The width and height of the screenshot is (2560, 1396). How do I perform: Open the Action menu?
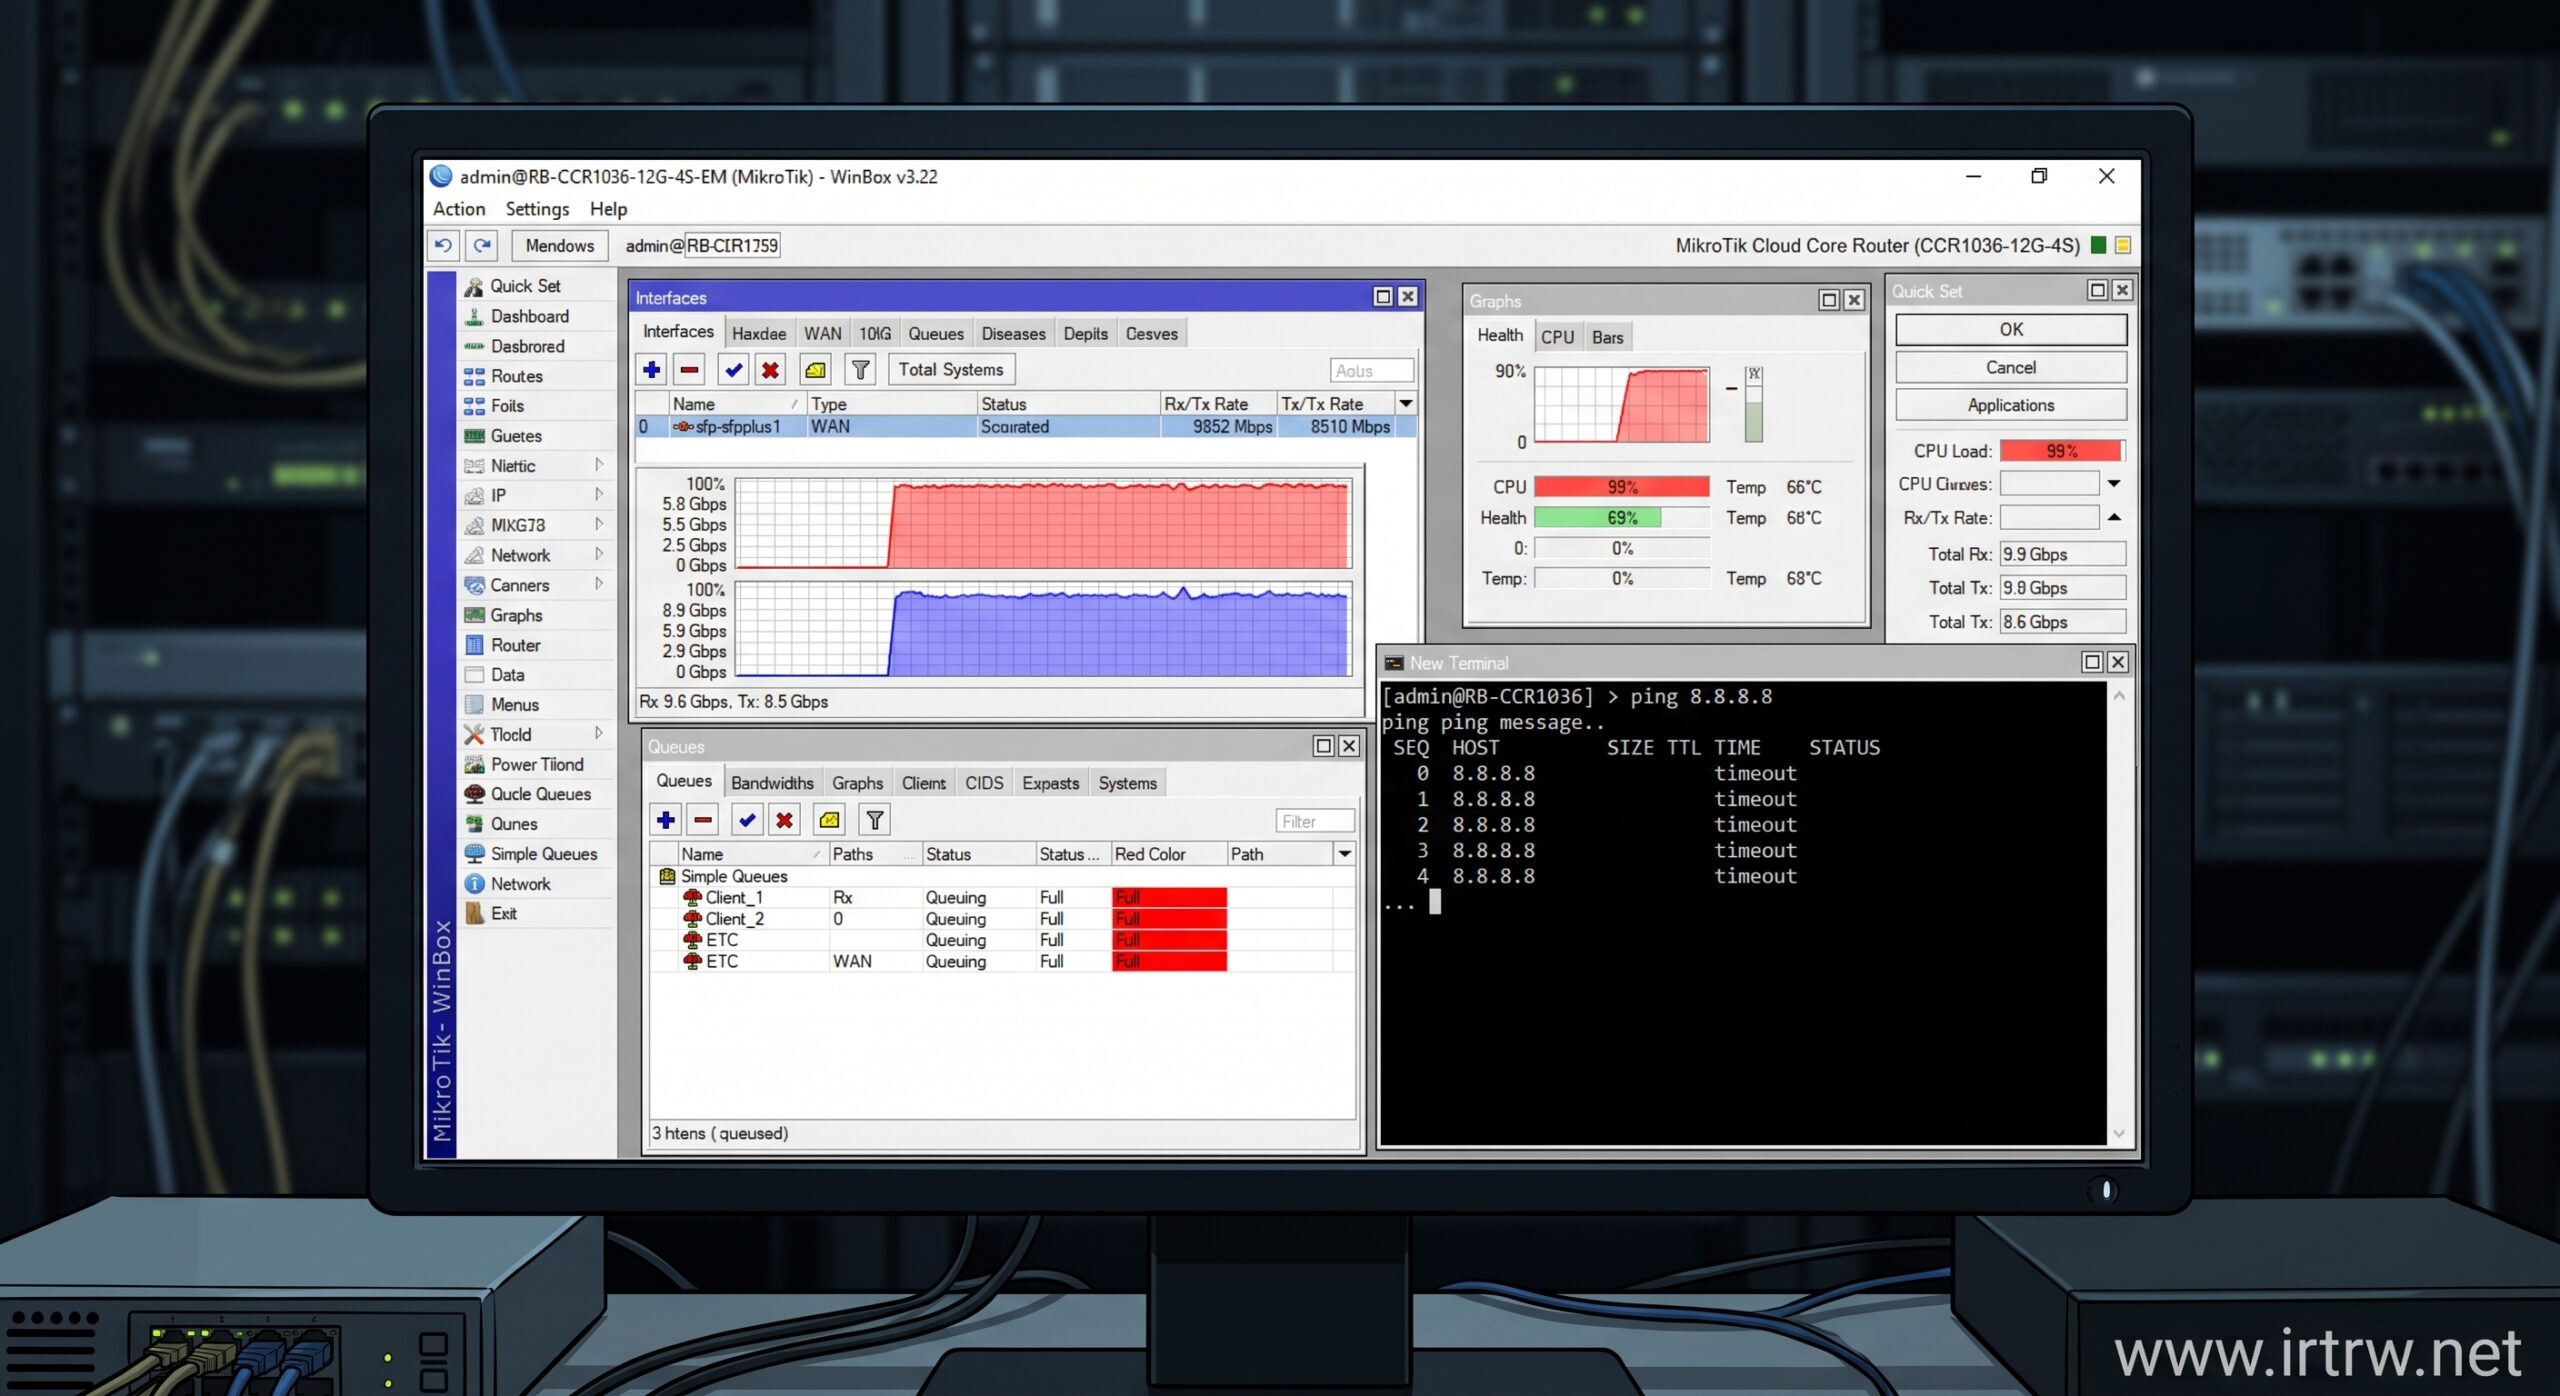[459, 209]
